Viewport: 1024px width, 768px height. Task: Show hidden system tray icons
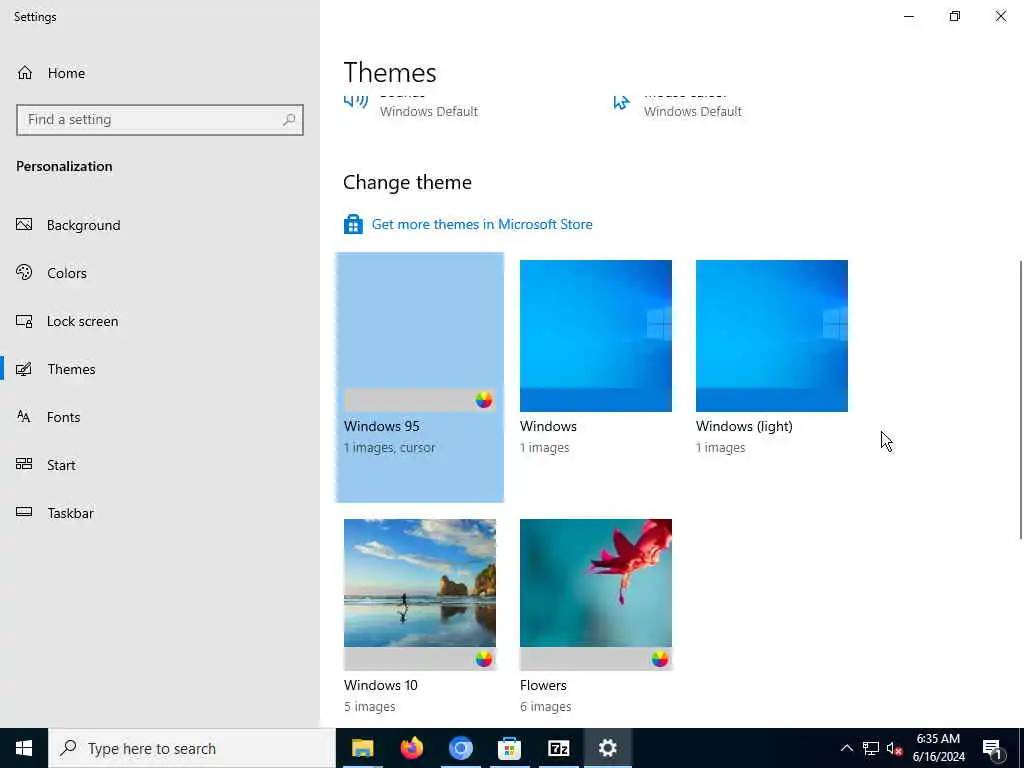(x=846, y=748)
